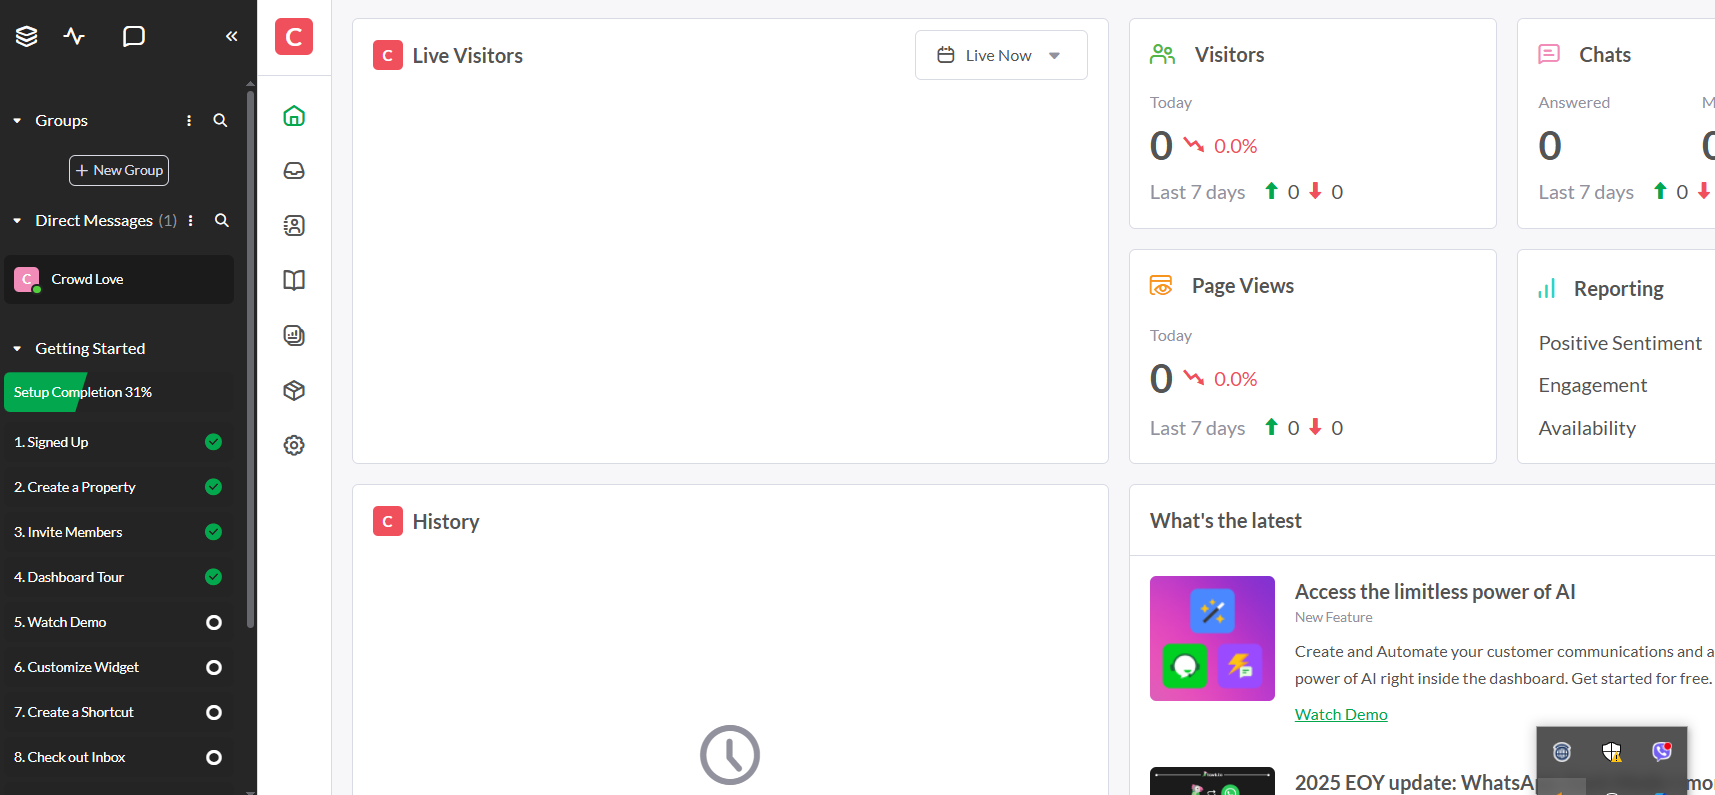Toggle the Create a Property checkmark
The image size is (1715, 795).
[213, 487]
